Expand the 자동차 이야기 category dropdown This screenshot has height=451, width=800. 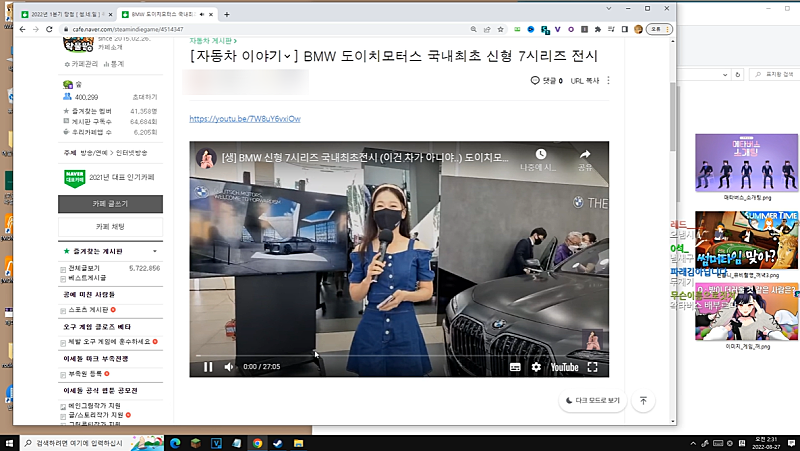tap(287, 56)
